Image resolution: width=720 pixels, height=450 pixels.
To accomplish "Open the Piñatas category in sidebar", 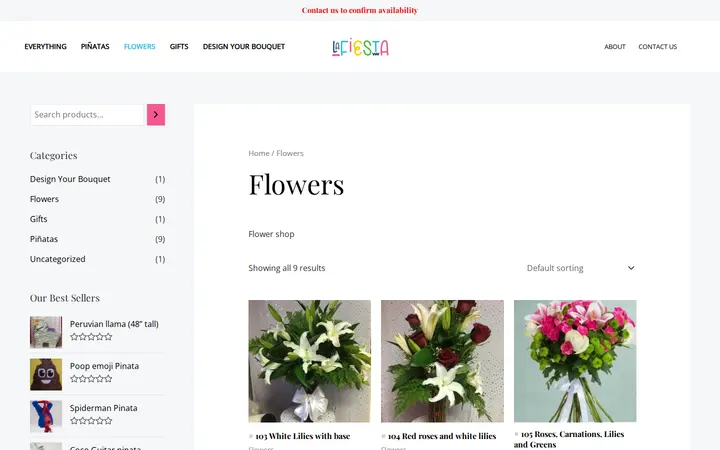I will pyautogui.click(x=44, y=239).
